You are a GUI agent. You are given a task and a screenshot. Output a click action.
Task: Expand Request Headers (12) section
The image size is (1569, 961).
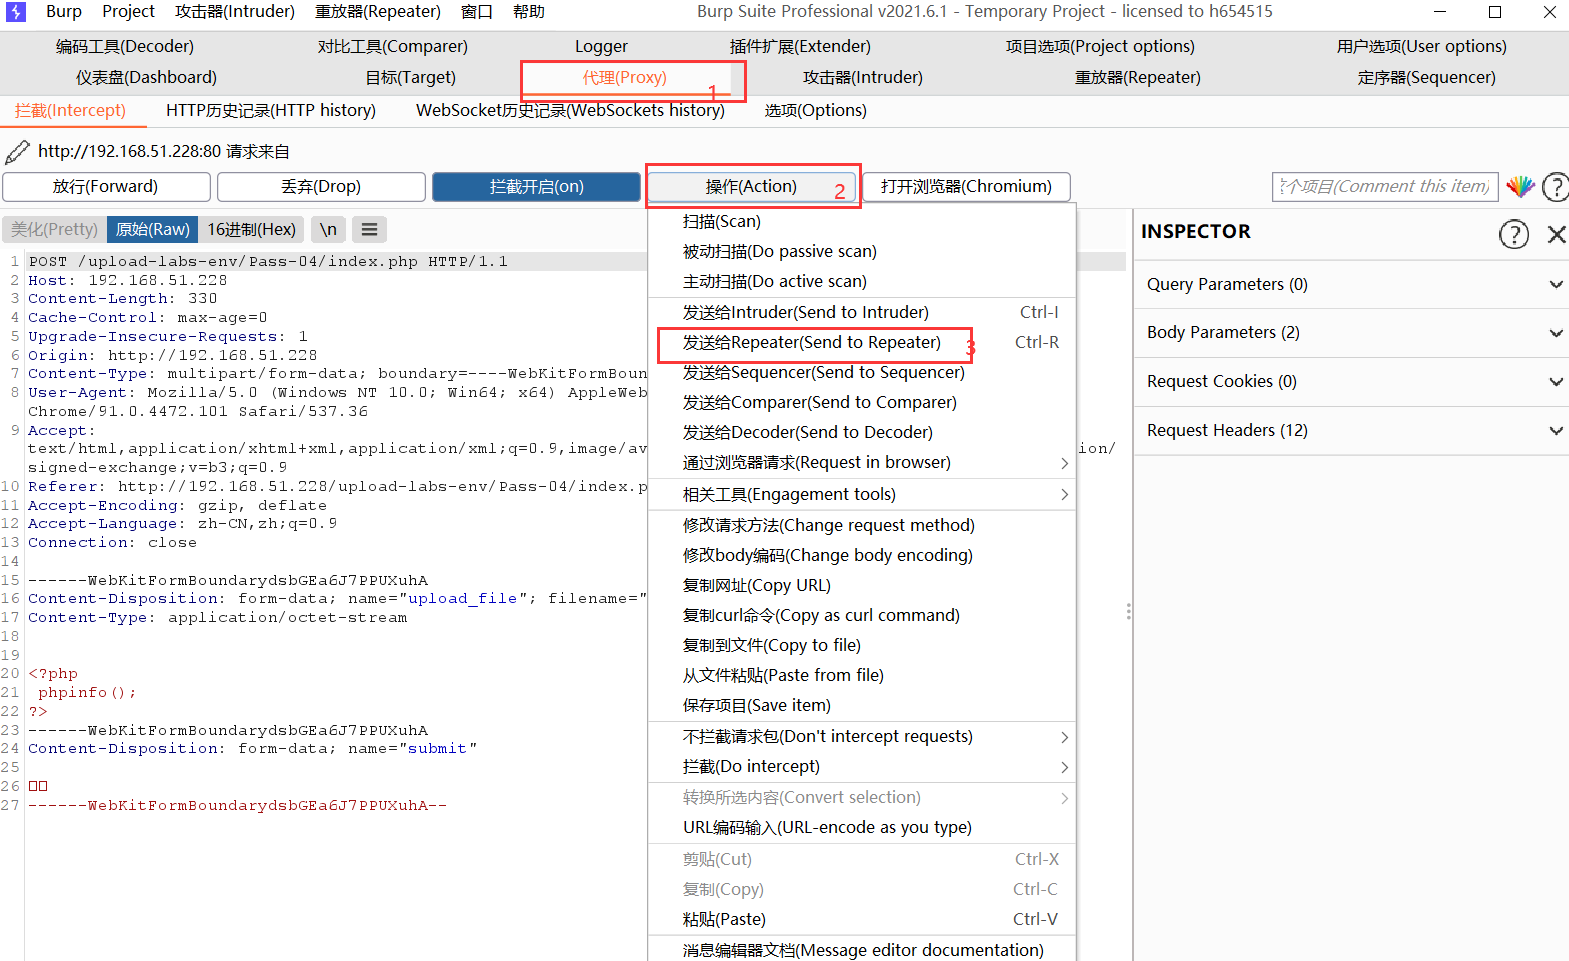[x=1351, y=431]
